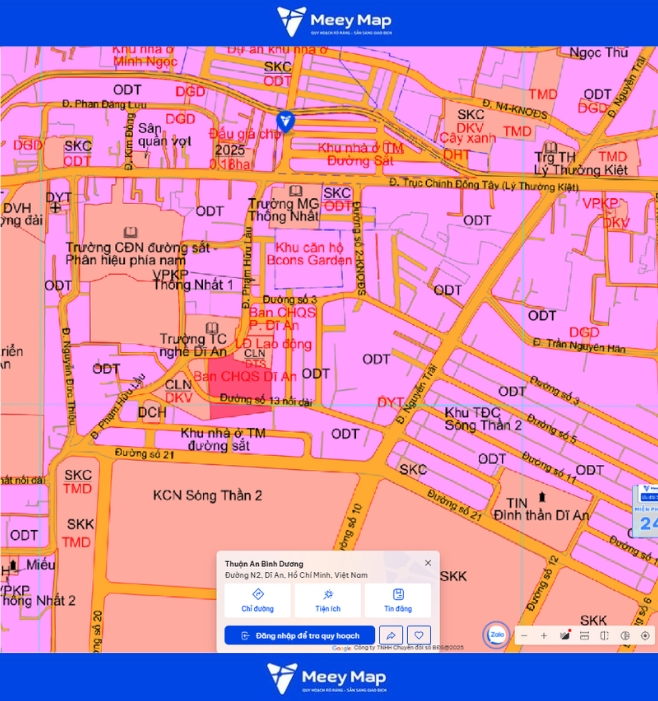Share this location with arrow icon
The image size is (658, 701).
(391, 635)
